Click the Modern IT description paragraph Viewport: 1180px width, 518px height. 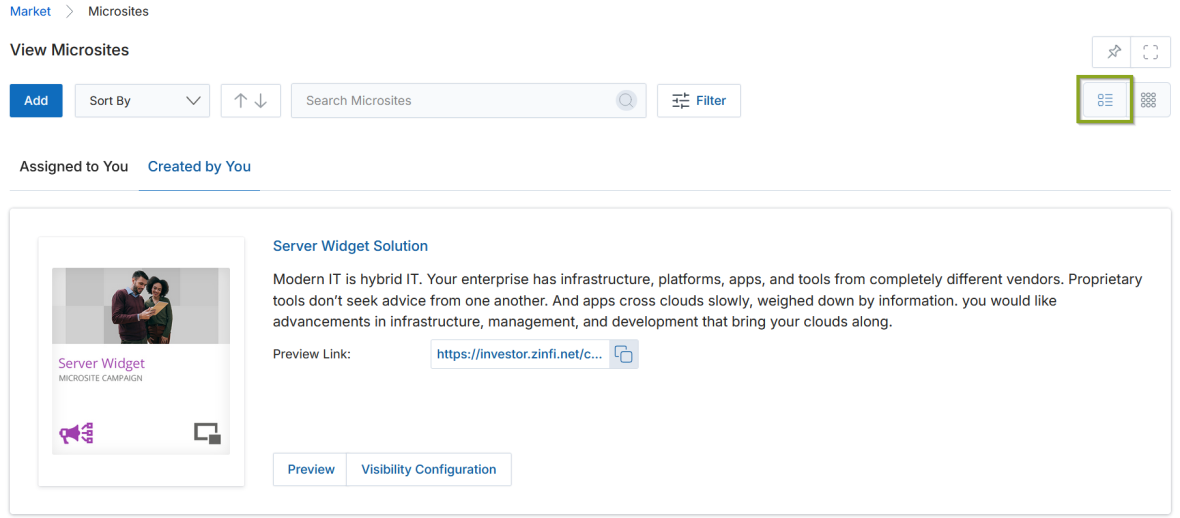(707, 300)
